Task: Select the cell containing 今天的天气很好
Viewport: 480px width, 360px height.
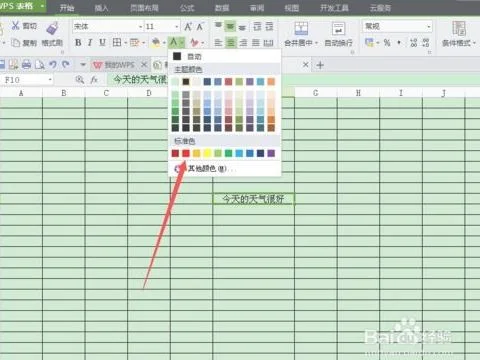Action: (x=253, y=199)
